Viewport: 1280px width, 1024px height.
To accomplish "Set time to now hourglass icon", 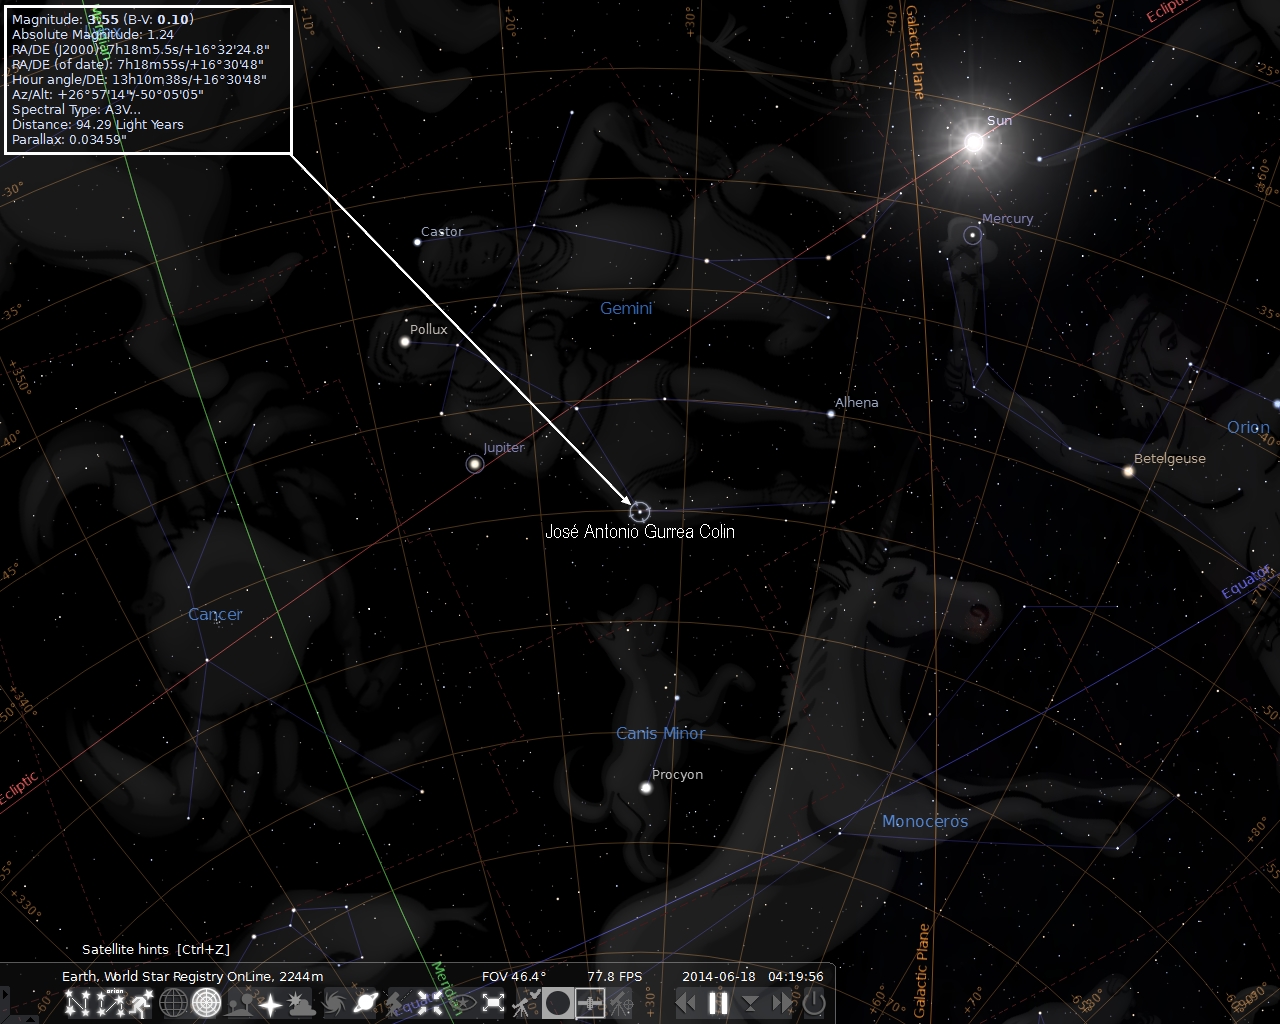I will point(749,1003).
